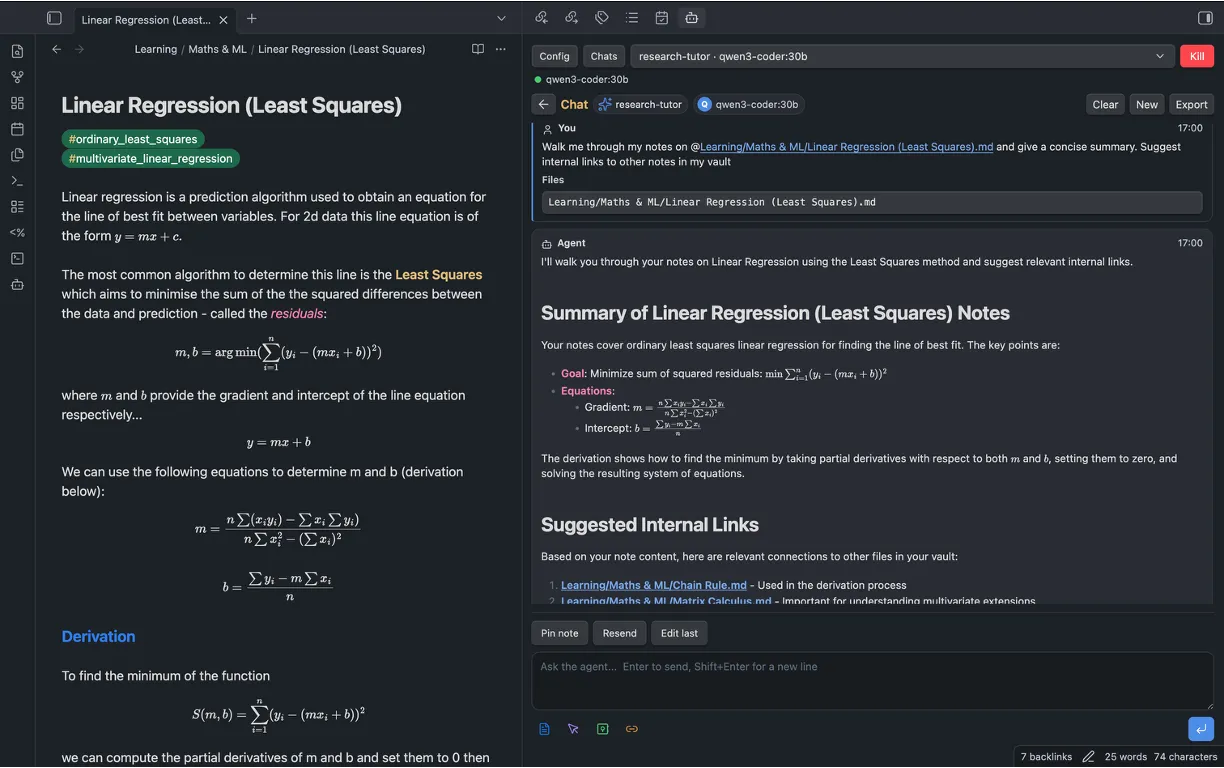Click the Clear button

pyautogui.click(x=1105, y=104)
